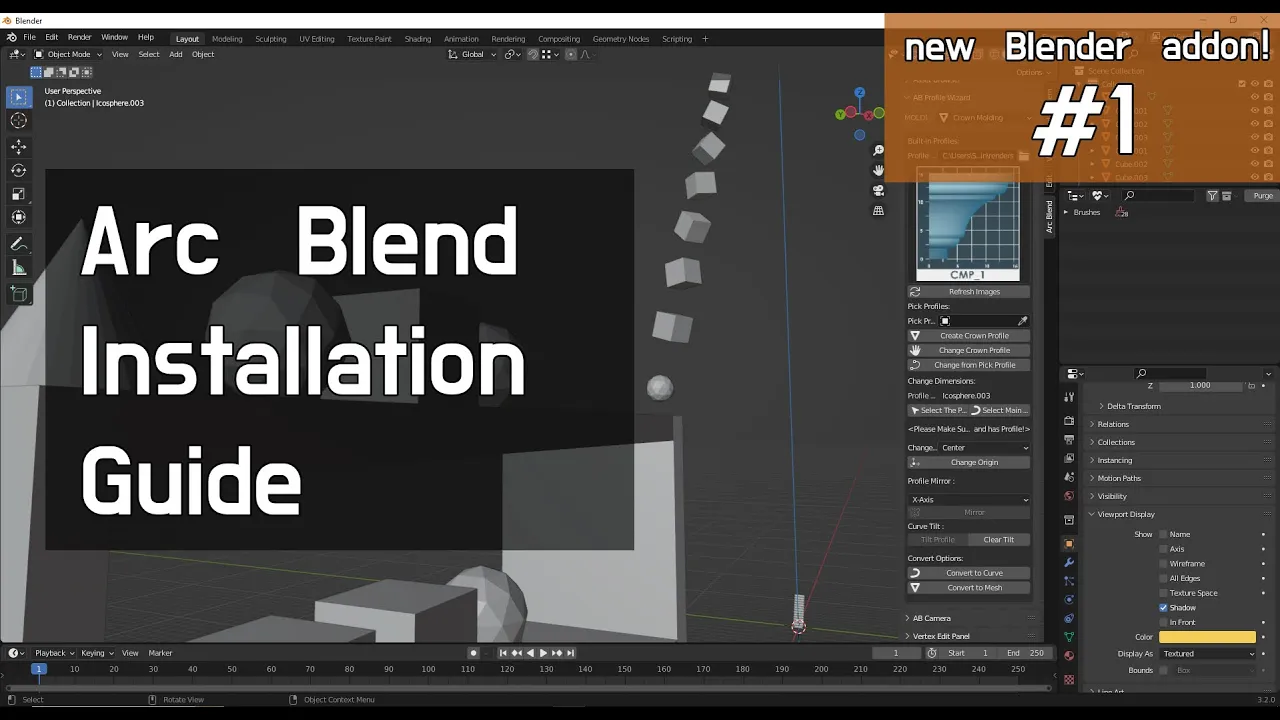Select the Measure tool

[18, 268]
